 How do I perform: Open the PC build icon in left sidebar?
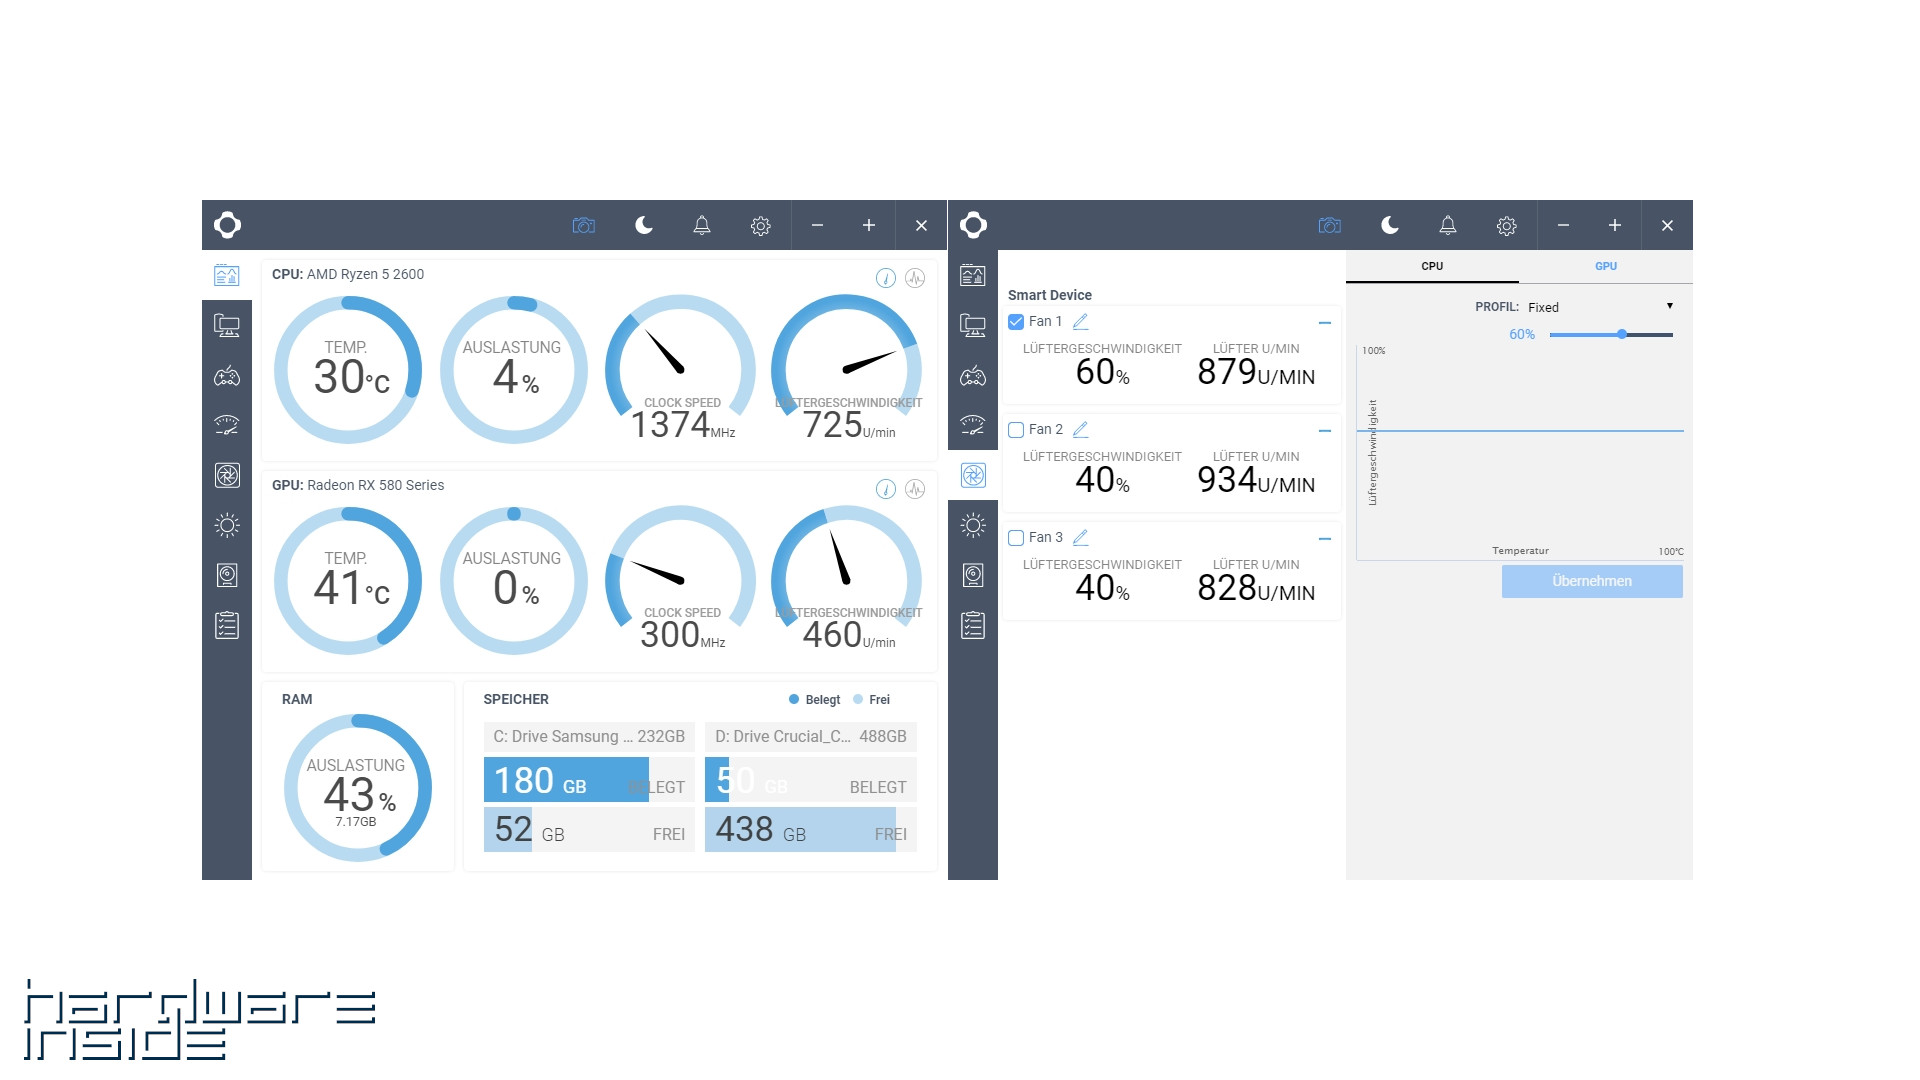227,325
